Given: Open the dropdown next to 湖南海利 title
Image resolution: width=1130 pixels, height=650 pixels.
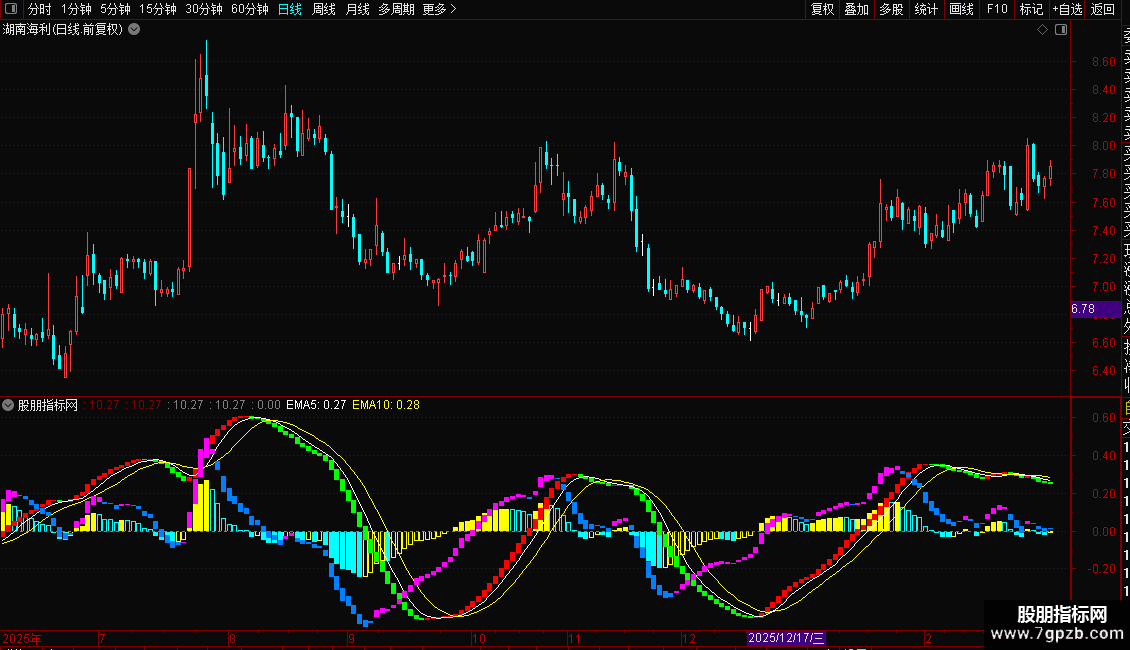Looking at the screenshot, I should [x=134, y=30].
